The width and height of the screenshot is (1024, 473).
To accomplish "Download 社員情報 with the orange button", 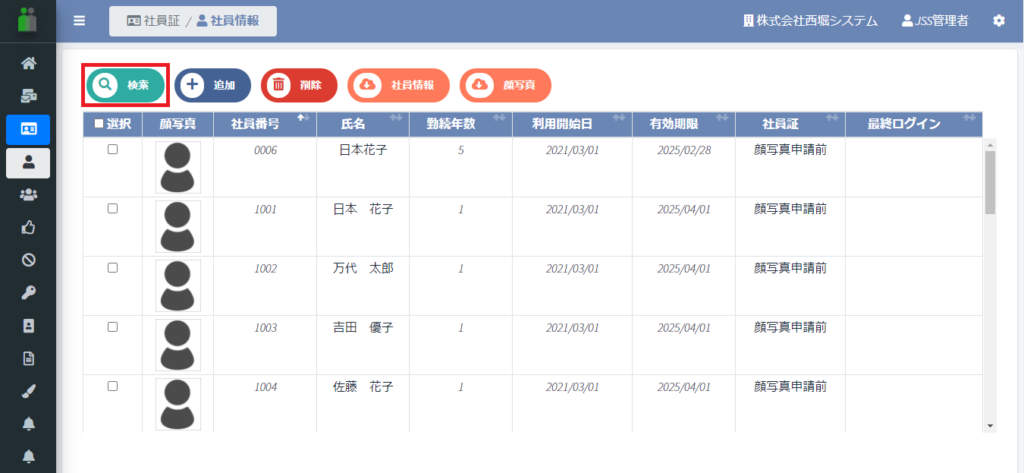I will click(398, 85).
